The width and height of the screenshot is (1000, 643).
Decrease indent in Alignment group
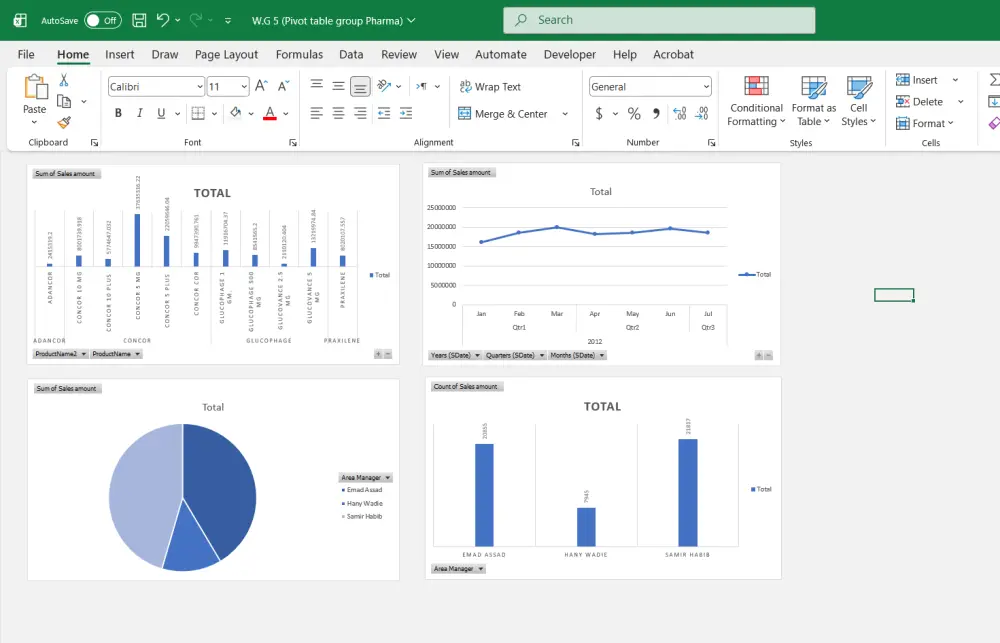pos(384,114)
